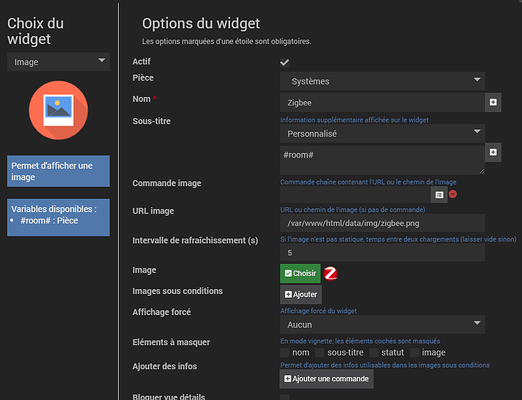The width and height of the screenshot is (522, 400).
Task: Click the empty Commande image input field
Action: (355, 195)
